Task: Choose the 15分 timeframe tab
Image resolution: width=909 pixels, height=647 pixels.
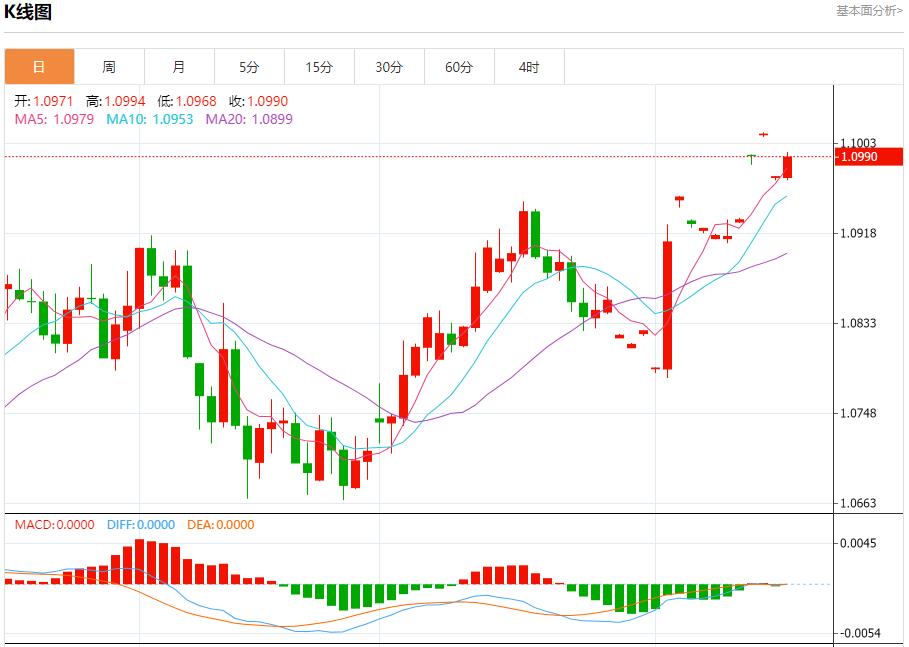Action: pos(319,67)
